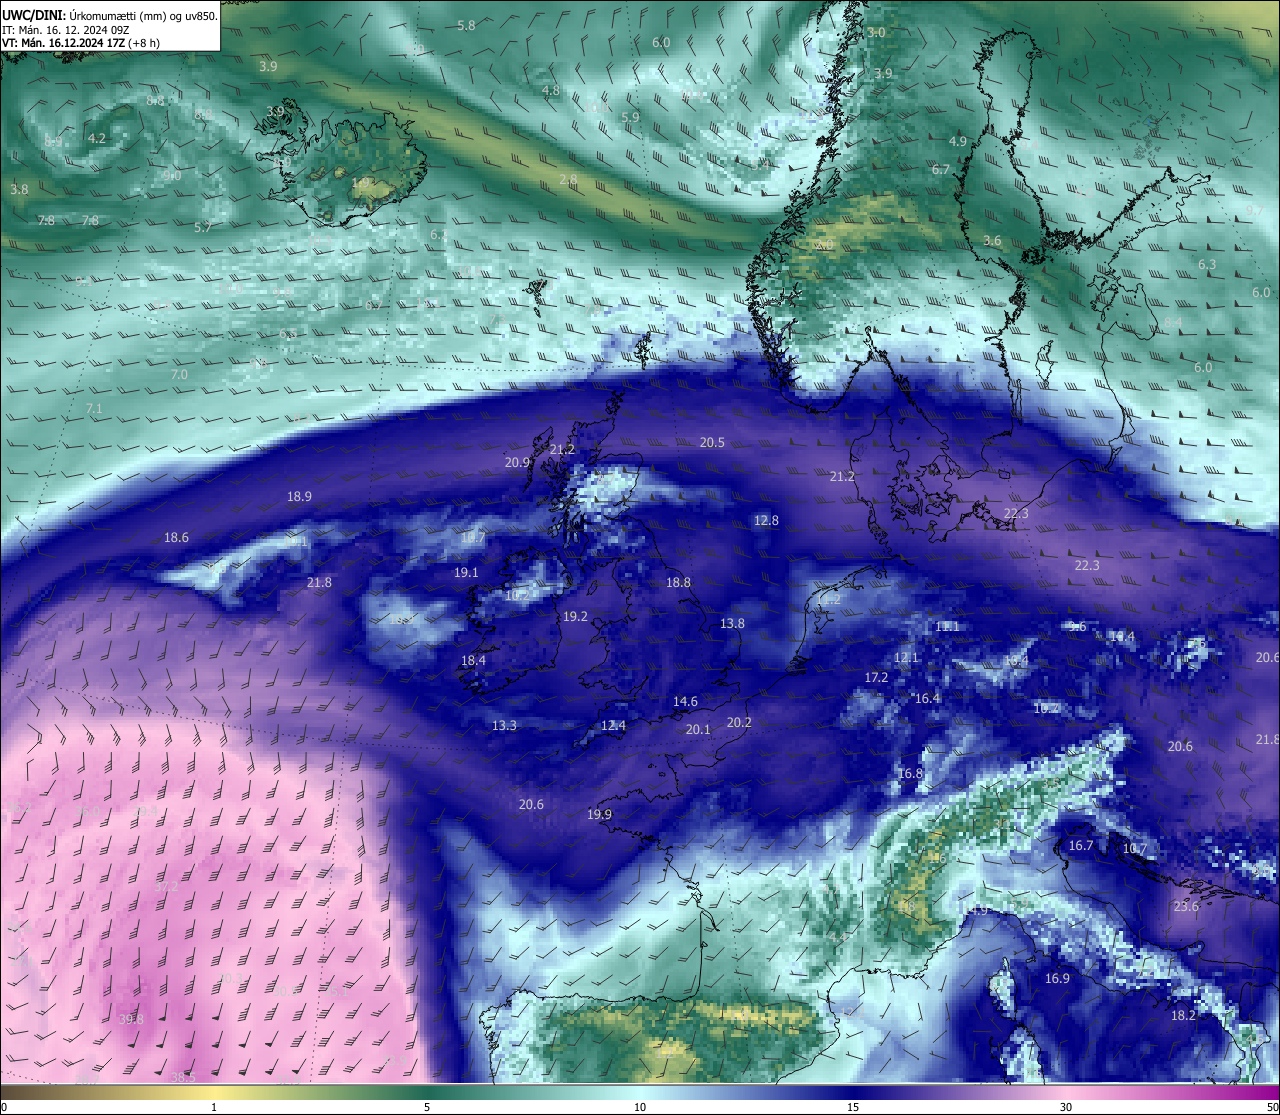
Task: Click the 20.2 value label
Action: (x=739, y=722)
